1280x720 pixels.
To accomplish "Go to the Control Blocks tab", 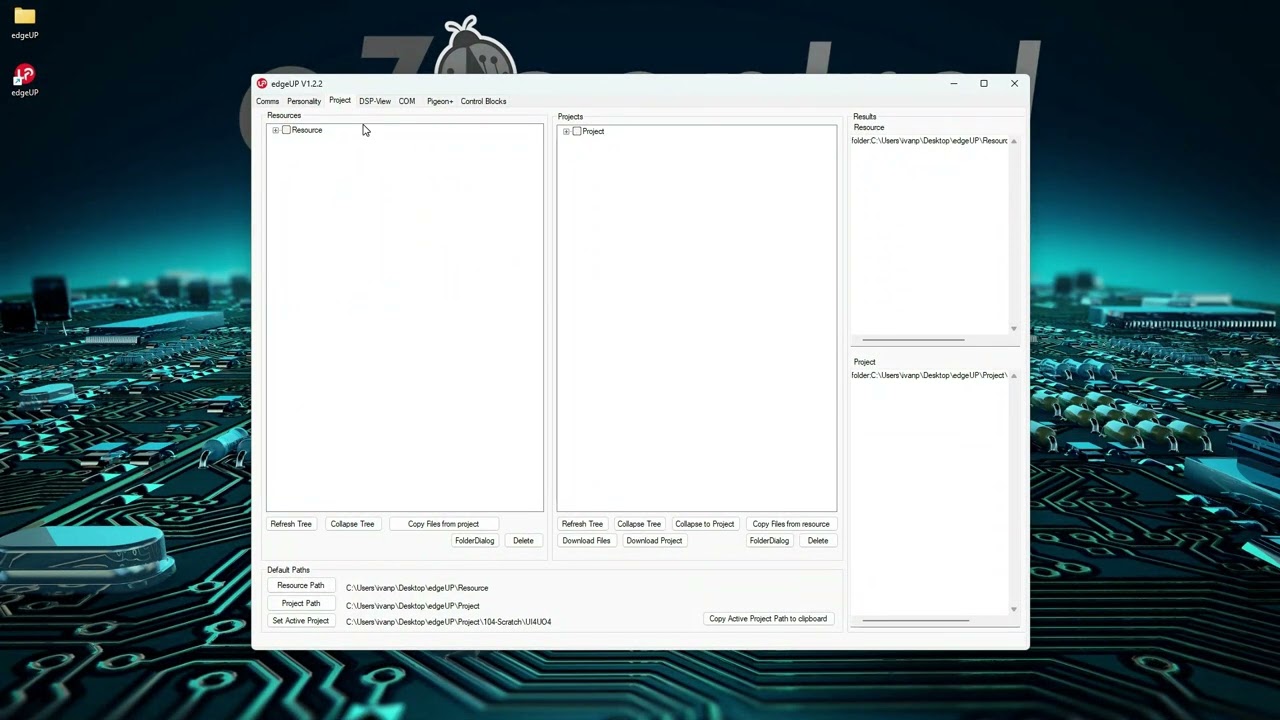I will tap(483, 101).
